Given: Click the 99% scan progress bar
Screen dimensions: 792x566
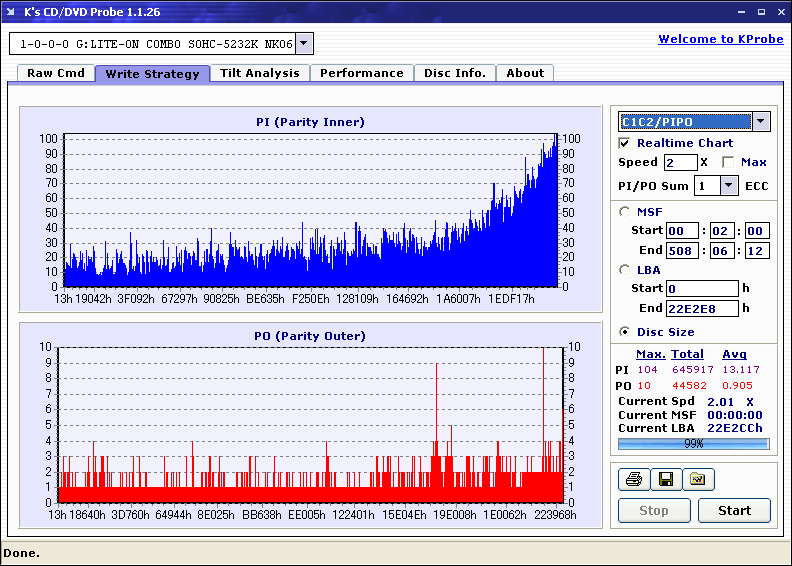Looking at the screenshot, I should 693,443.
